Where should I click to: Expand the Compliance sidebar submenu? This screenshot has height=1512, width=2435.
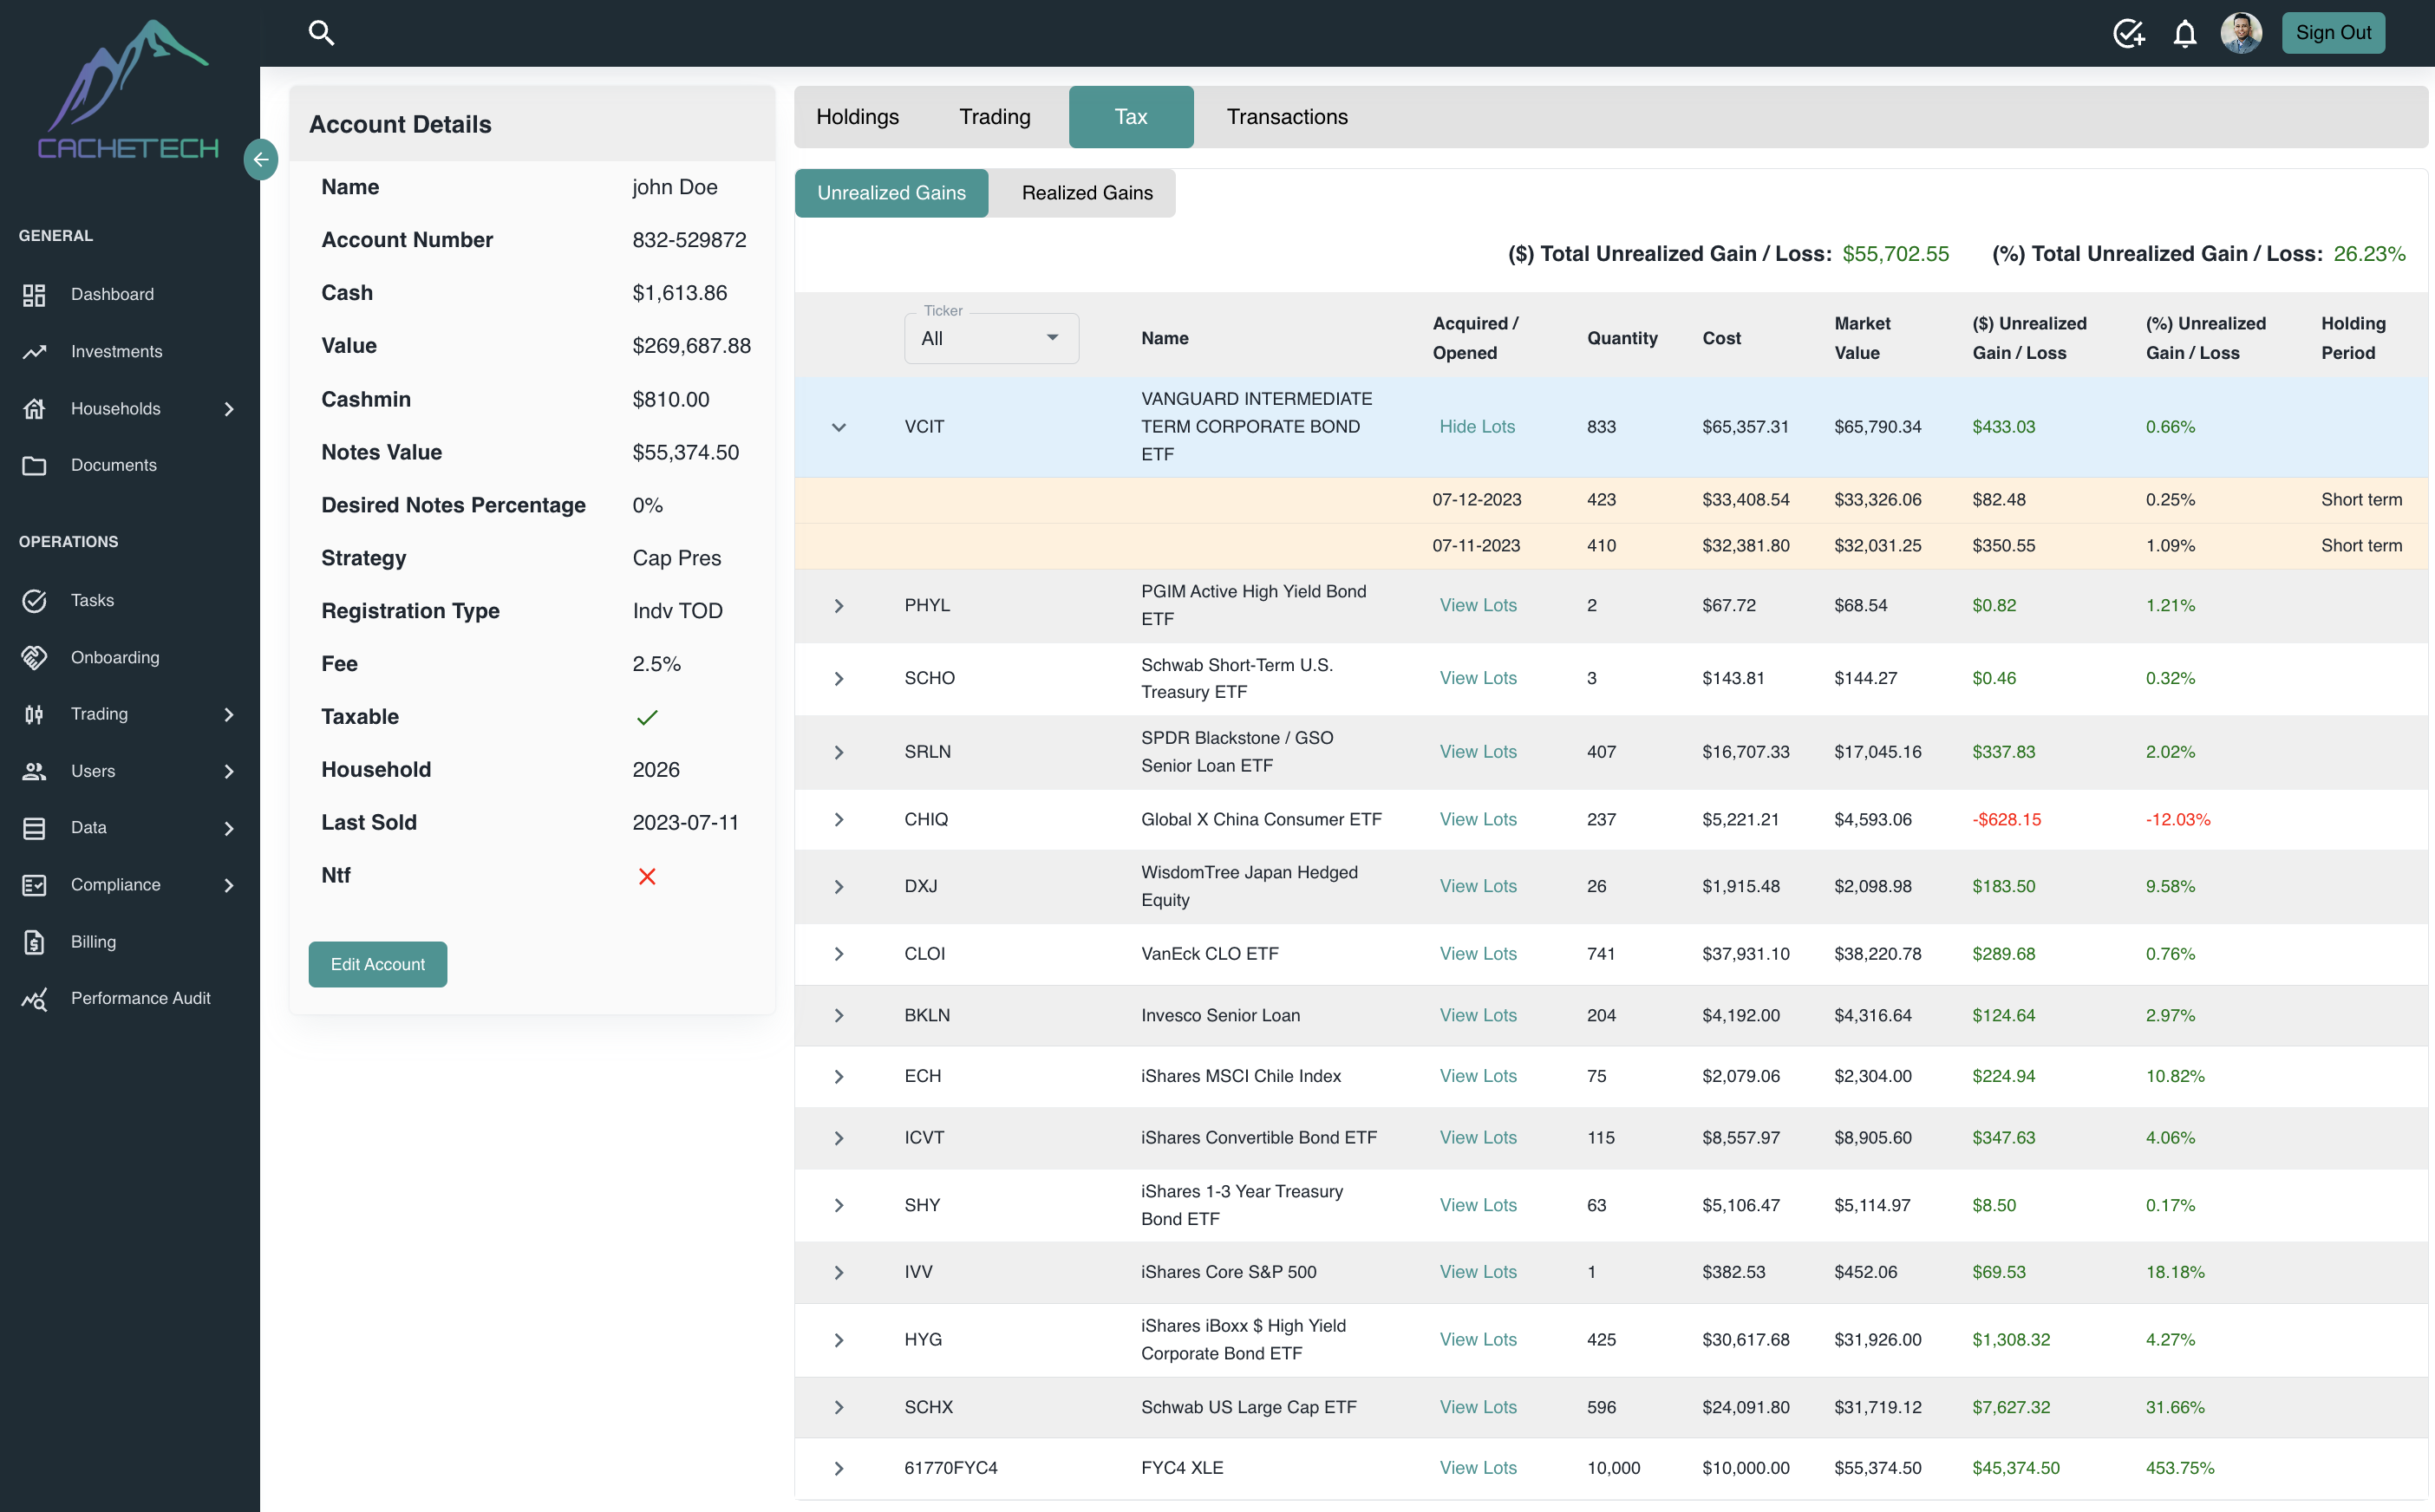coord(229,885)
